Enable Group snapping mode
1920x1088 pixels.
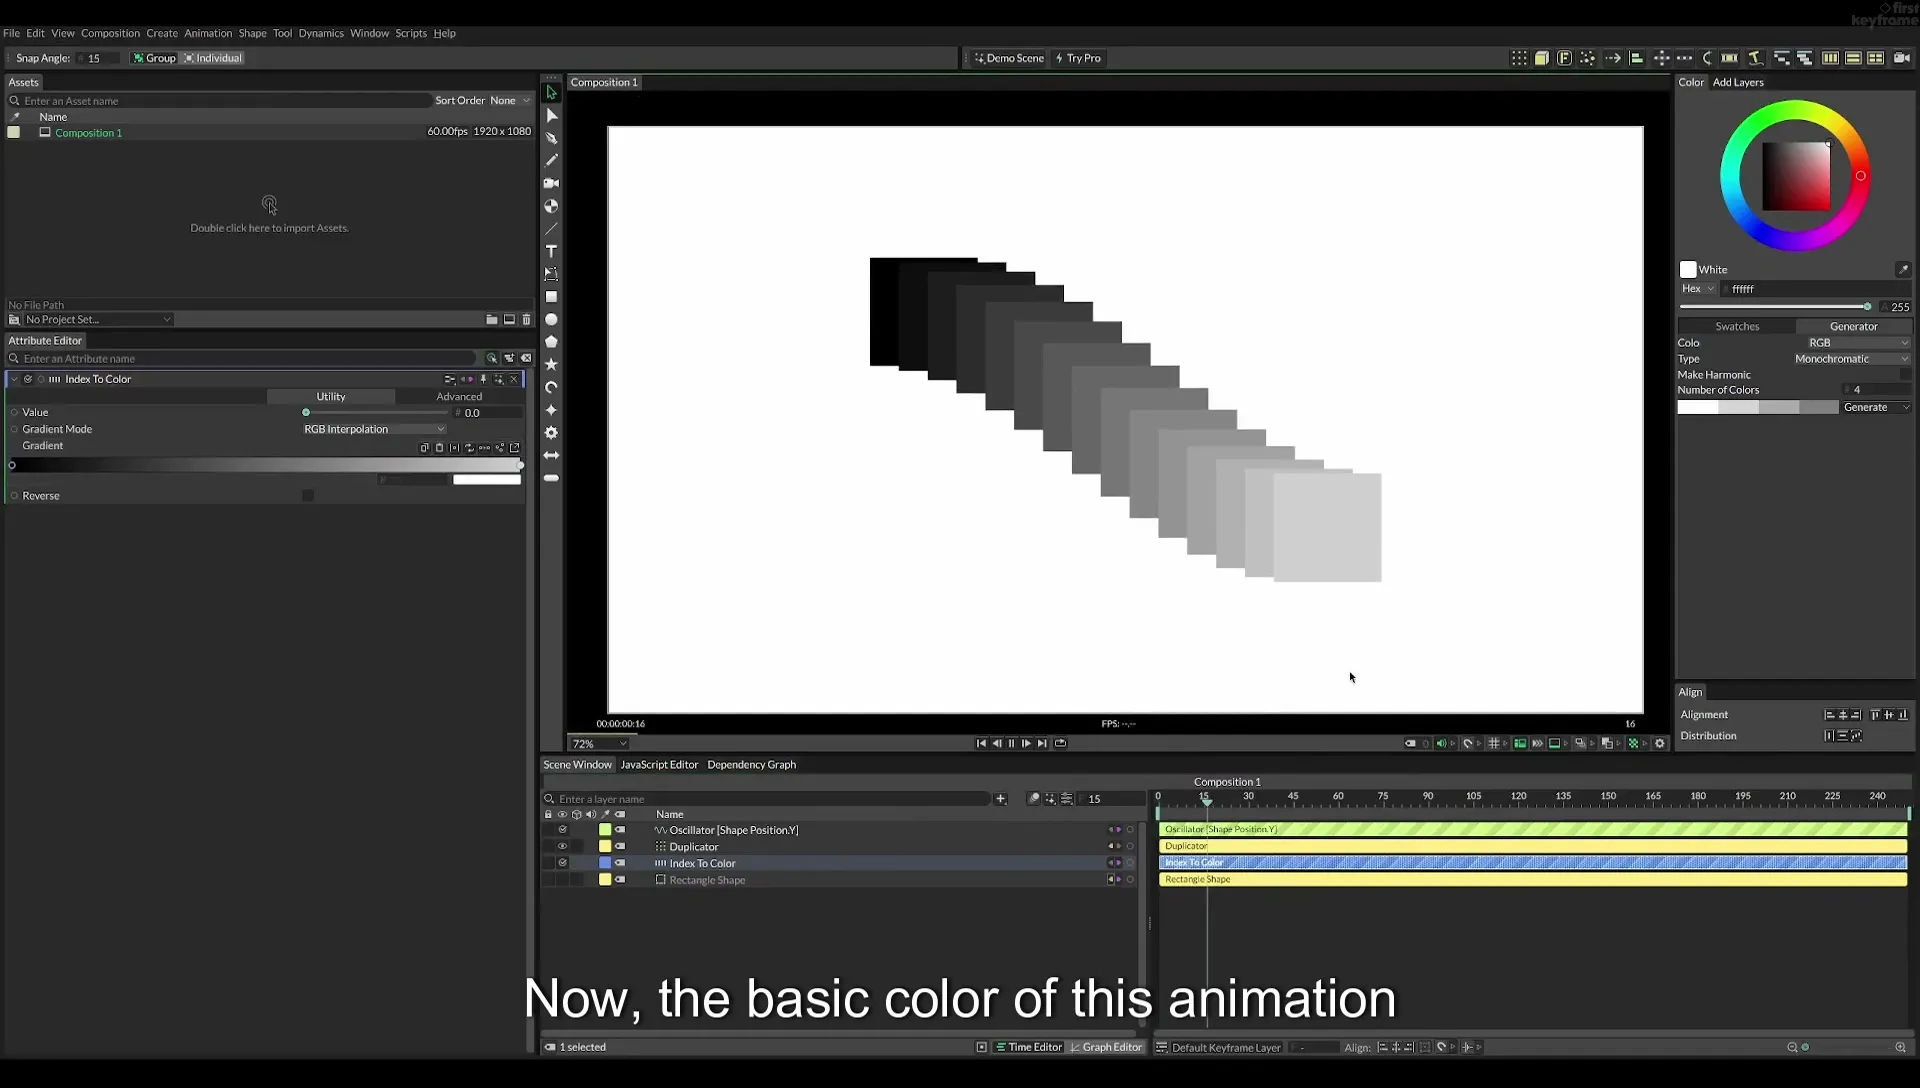tap(154, 58)
